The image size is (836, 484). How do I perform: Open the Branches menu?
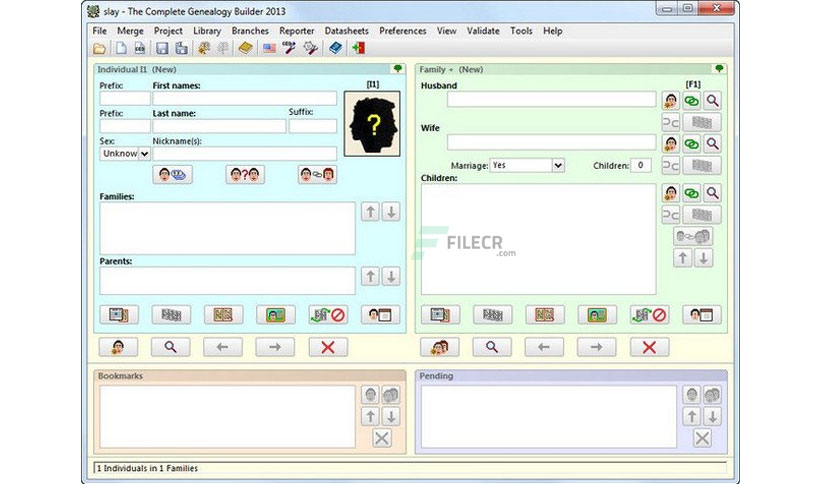coord(250,31)
